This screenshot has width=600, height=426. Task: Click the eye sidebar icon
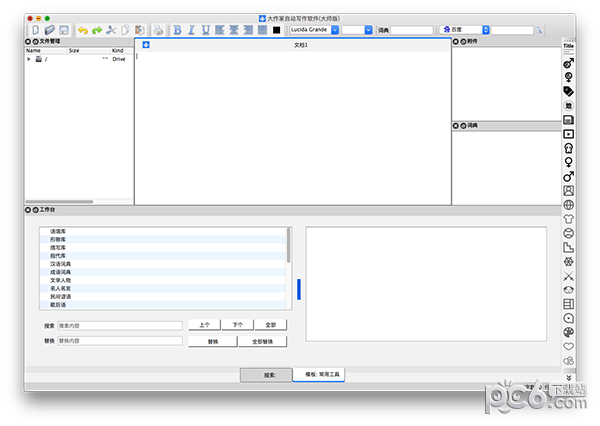pyautogui.click(x=568, y=290)
